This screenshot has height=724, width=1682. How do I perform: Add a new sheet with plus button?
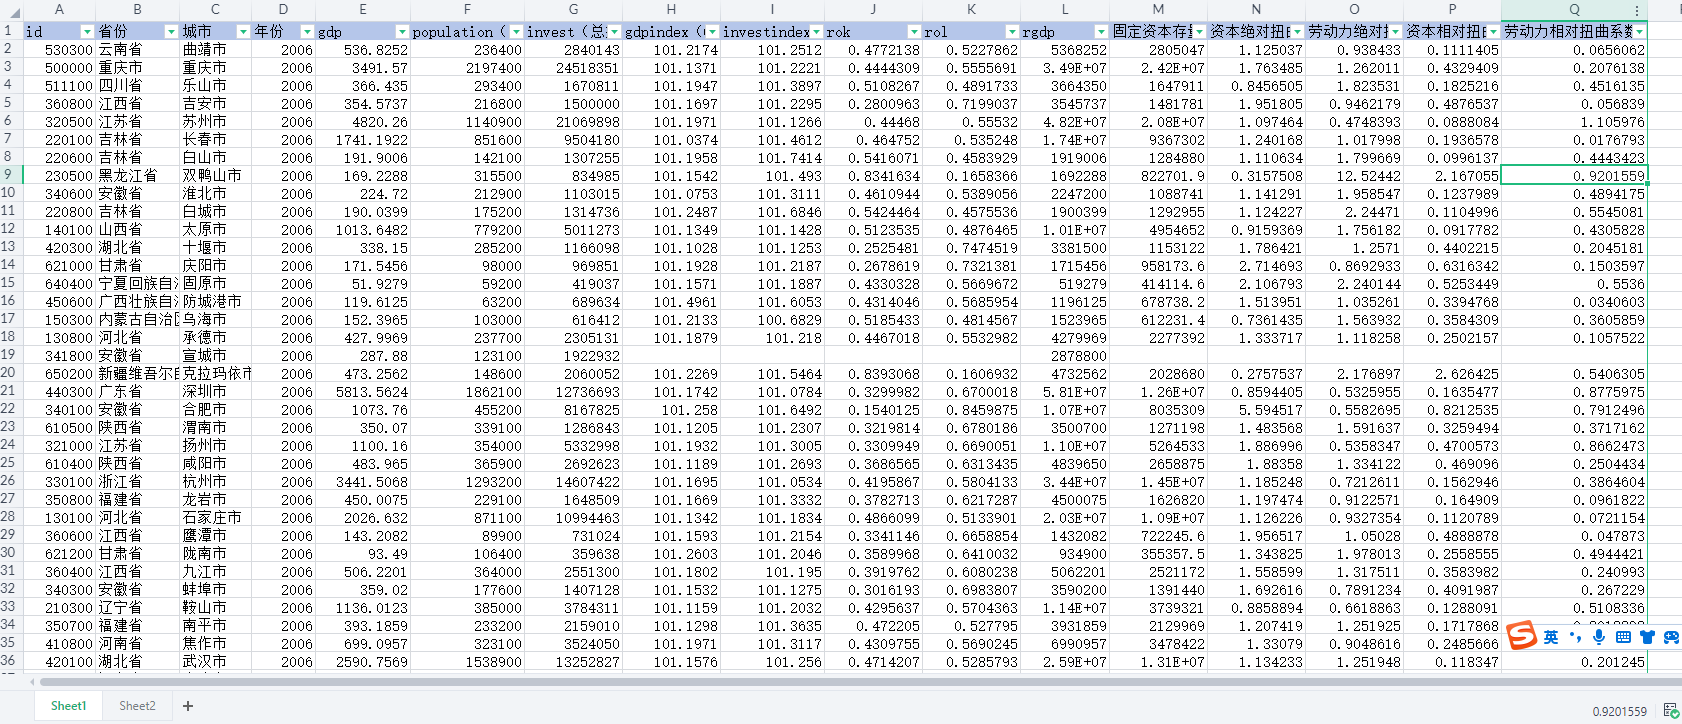point(187,706)
